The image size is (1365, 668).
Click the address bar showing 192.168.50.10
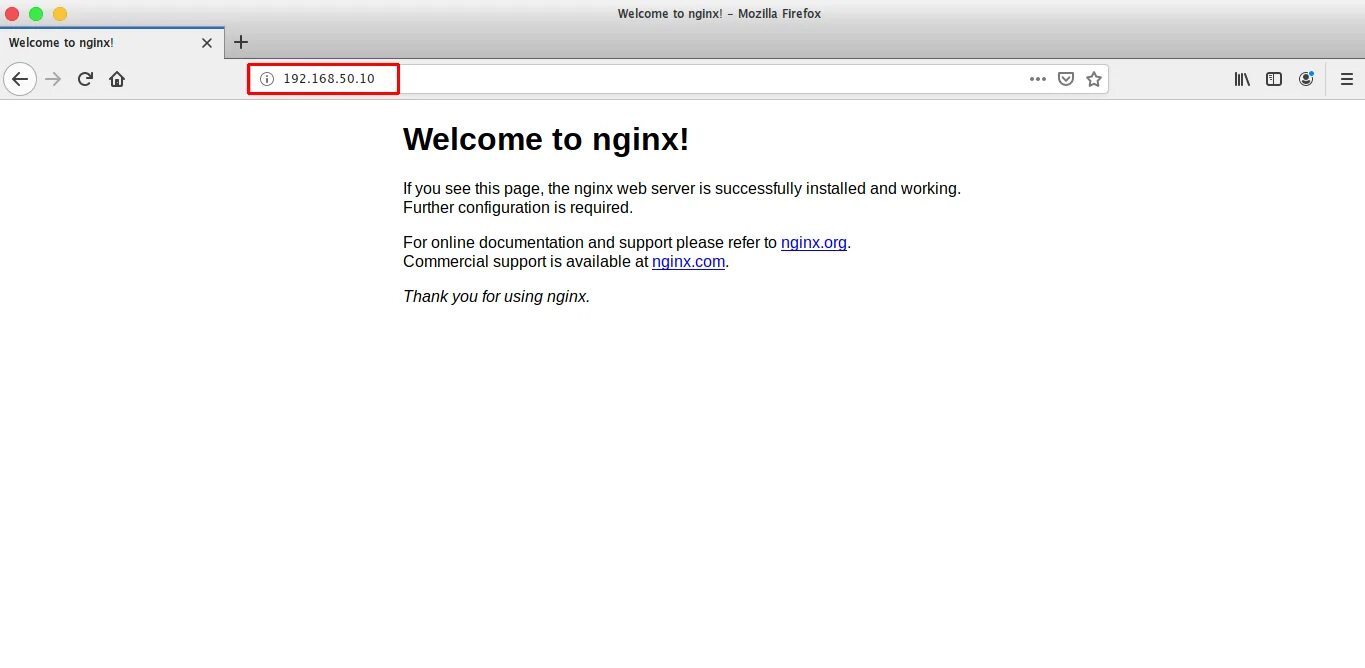coord(678,79)
